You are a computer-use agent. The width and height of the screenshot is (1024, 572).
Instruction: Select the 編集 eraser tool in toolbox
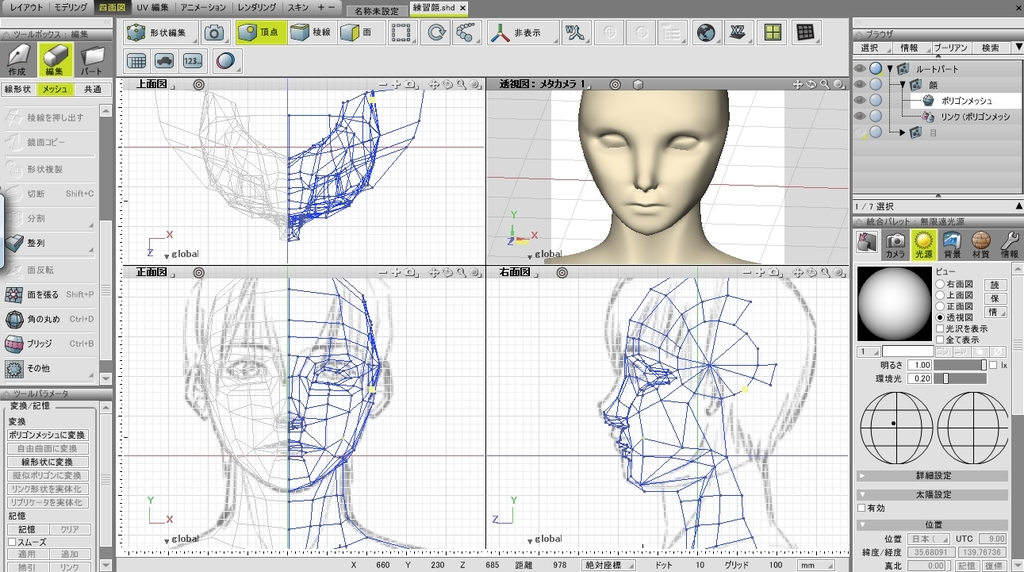tap(55, 60)
